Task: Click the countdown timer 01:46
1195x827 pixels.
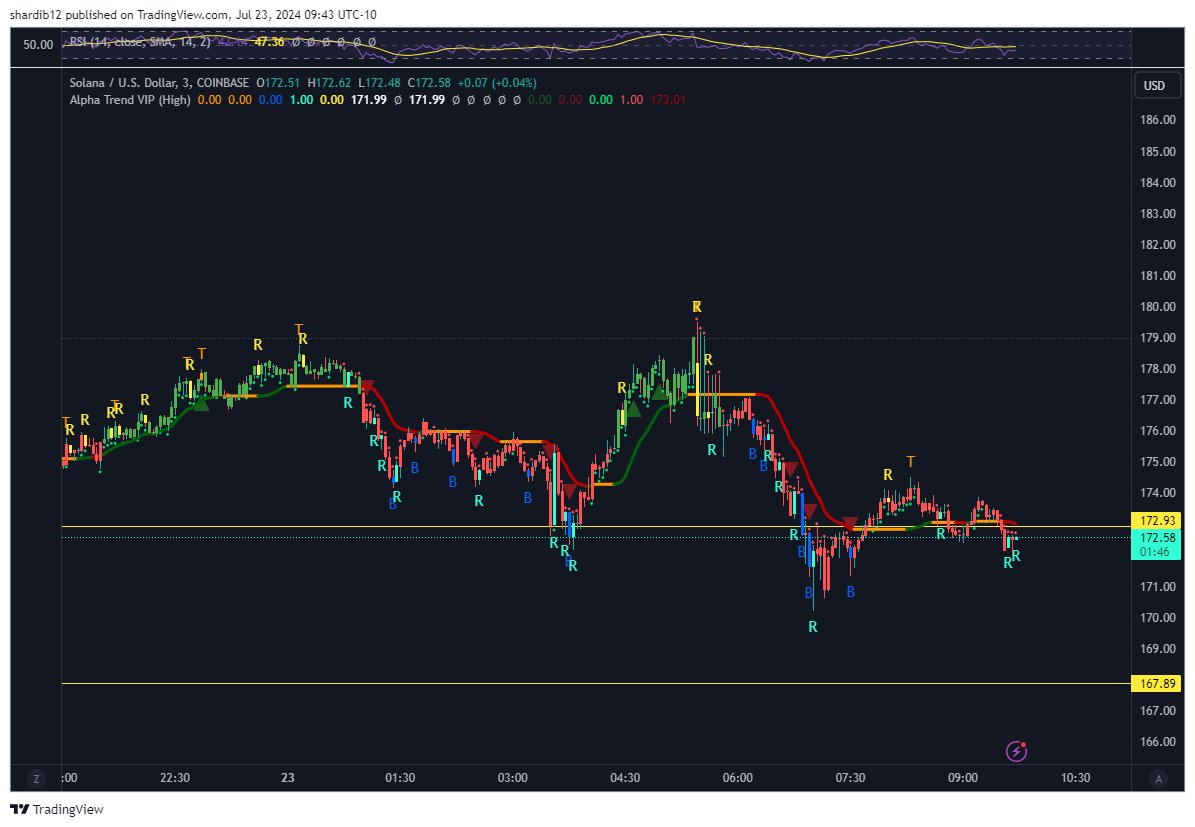Action: 1155,552
